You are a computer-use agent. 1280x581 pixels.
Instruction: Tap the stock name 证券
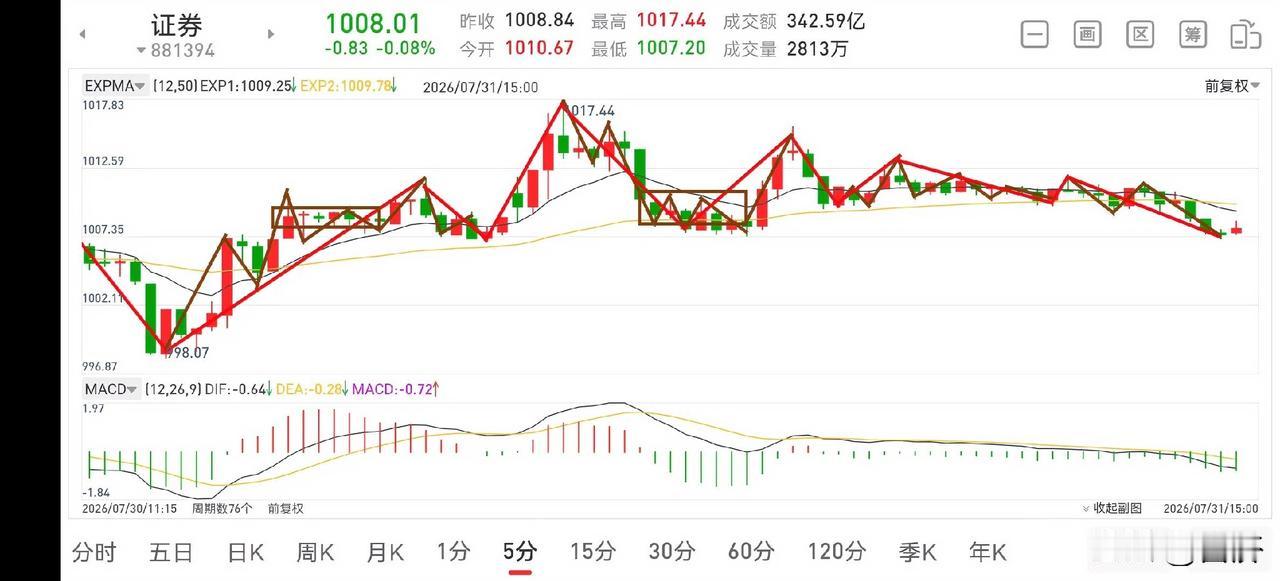click(x=176, y=25)
